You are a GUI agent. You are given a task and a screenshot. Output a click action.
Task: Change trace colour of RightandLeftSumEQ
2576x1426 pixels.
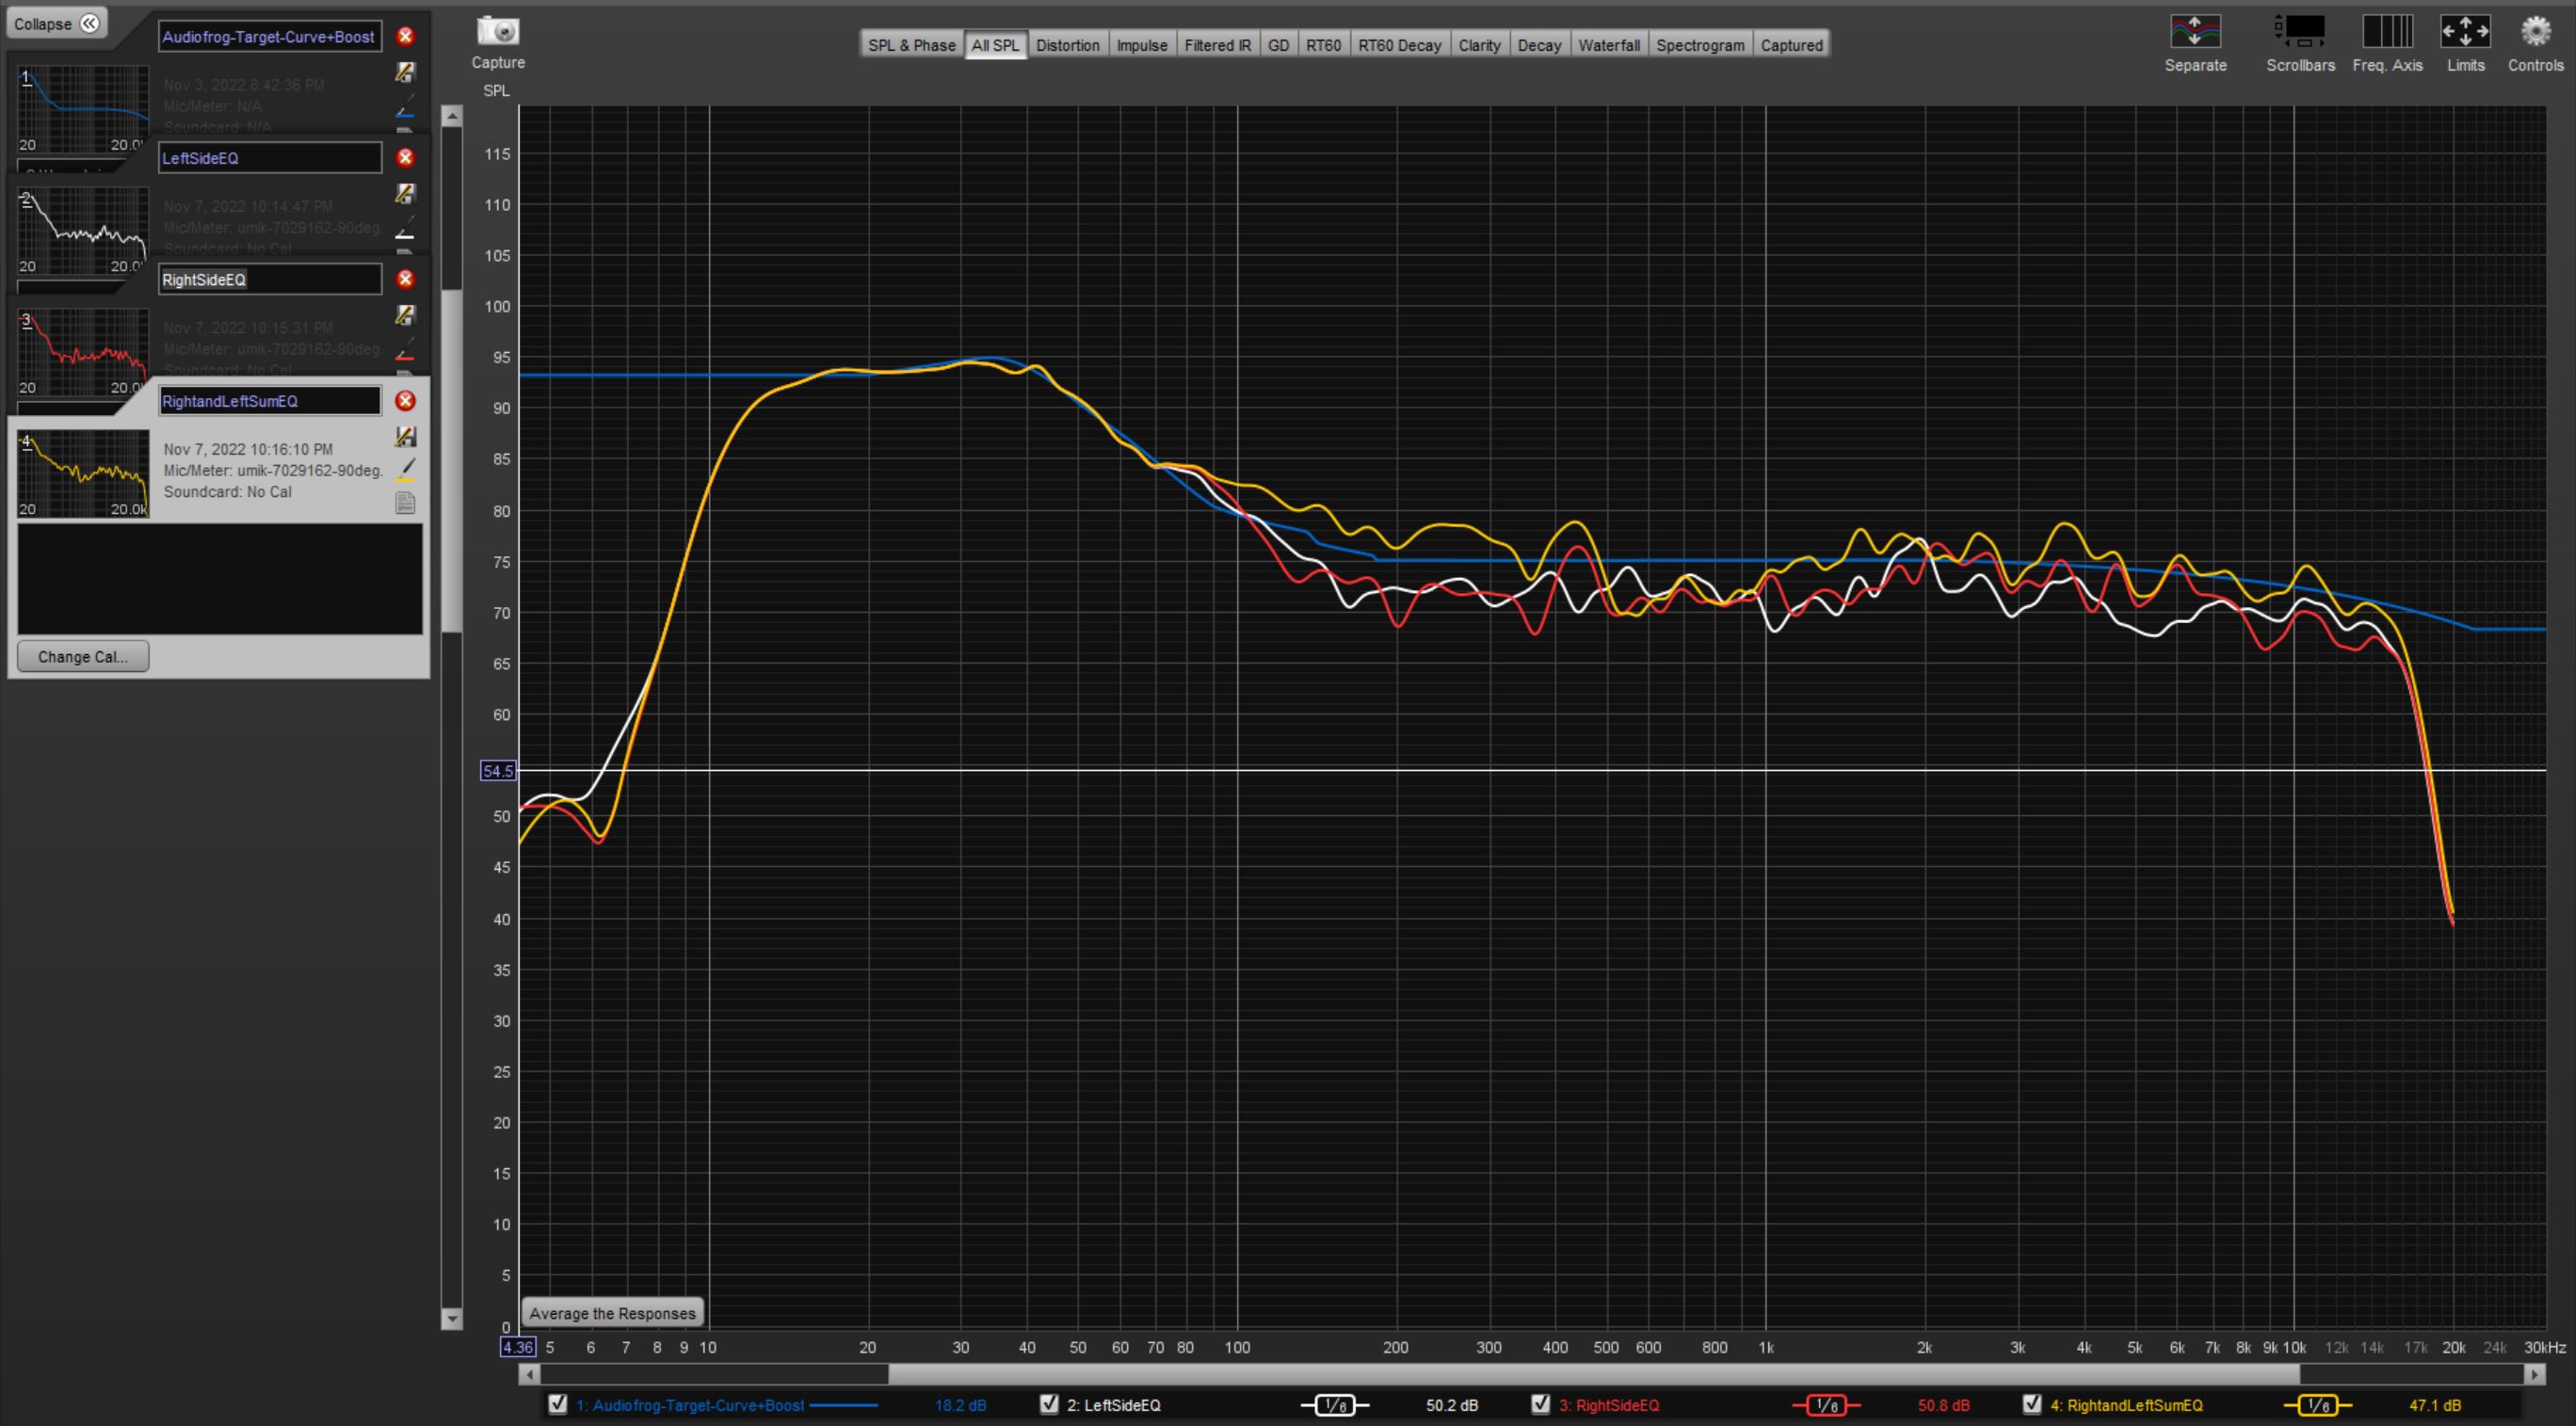coord(405,470)
